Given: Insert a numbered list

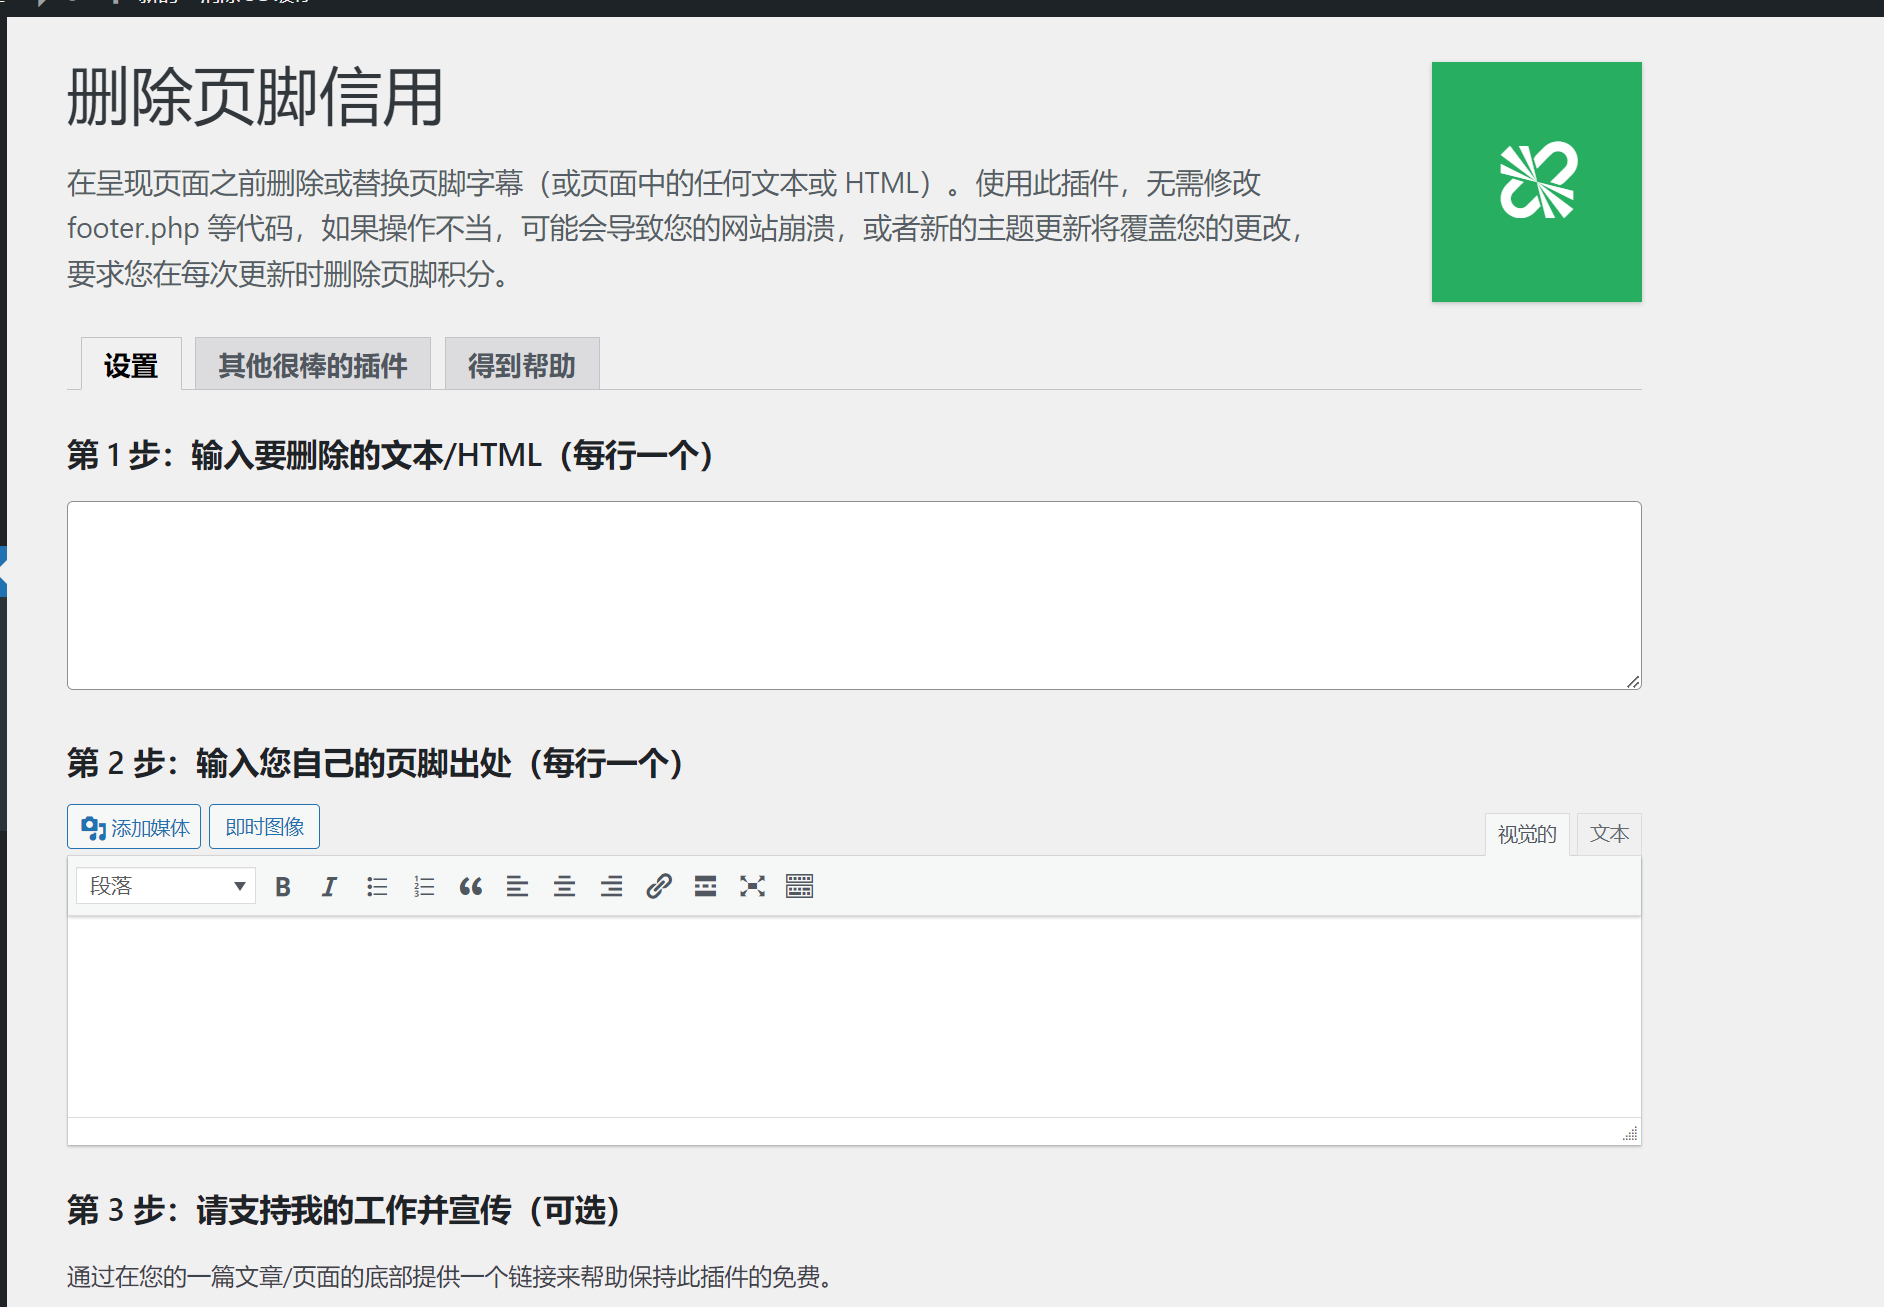Looking at the screenshot, I should [424, 887].
